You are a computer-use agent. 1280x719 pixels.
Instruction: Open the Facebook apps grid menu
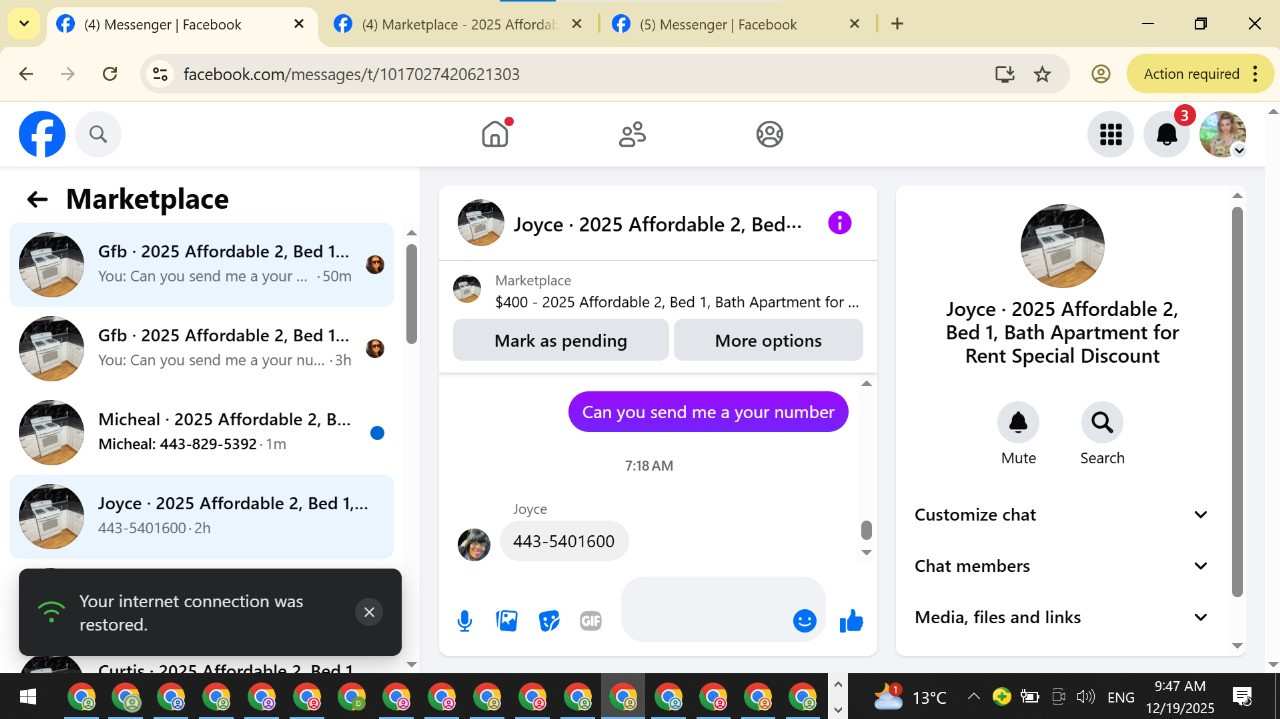click(x=1111, y=134)
